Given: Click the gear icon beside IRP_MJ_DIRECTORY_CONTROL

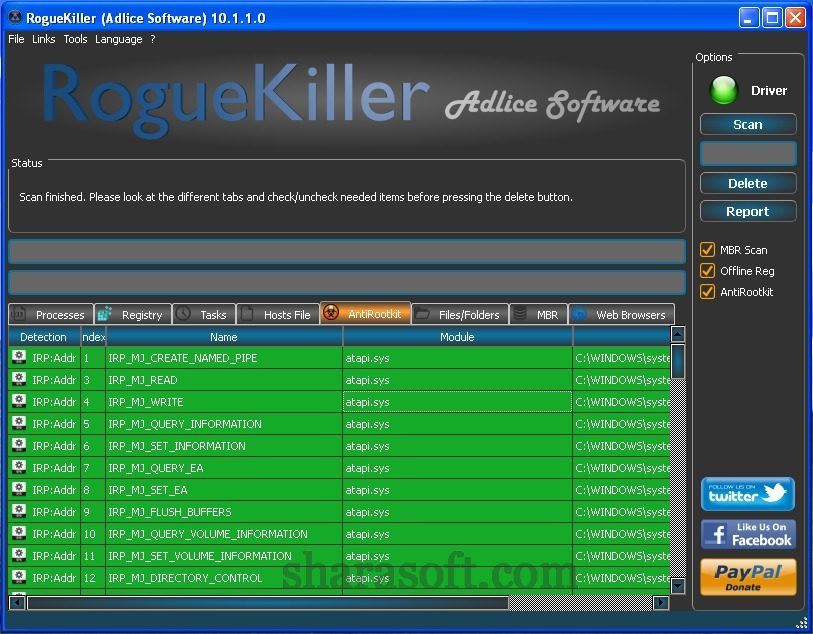Looking at the screenshot, I should click(19, 577).
